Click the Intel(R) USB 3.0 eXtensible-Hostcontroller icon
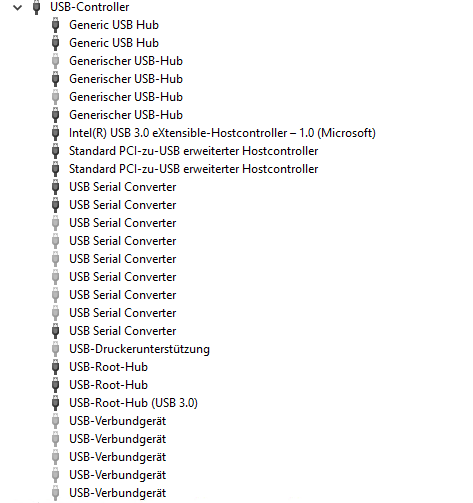Viewport: 473px width, 503px height. (56, 133)
